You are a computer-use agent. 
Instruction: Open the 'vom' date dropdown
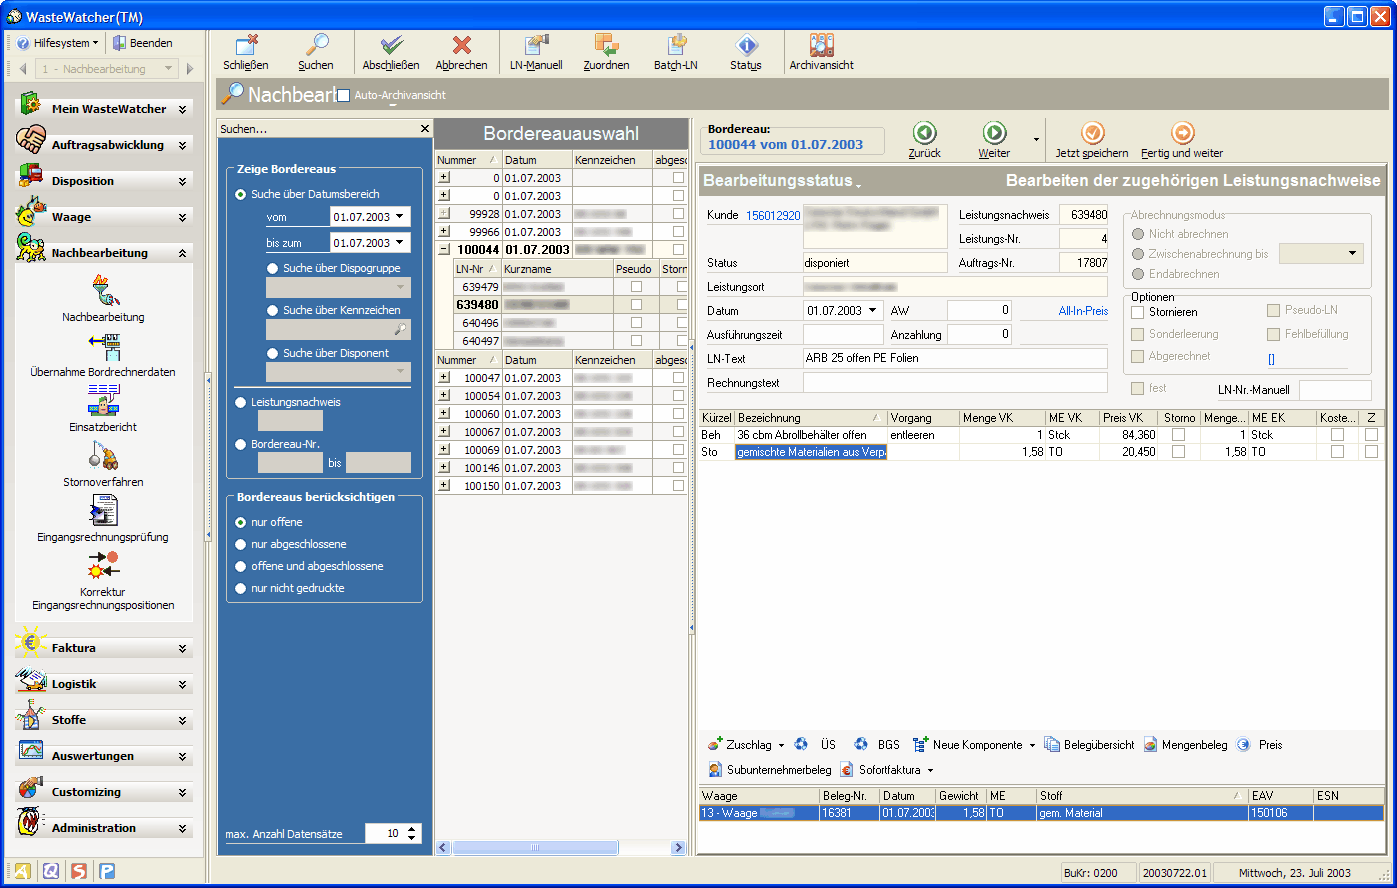point(400,215)
